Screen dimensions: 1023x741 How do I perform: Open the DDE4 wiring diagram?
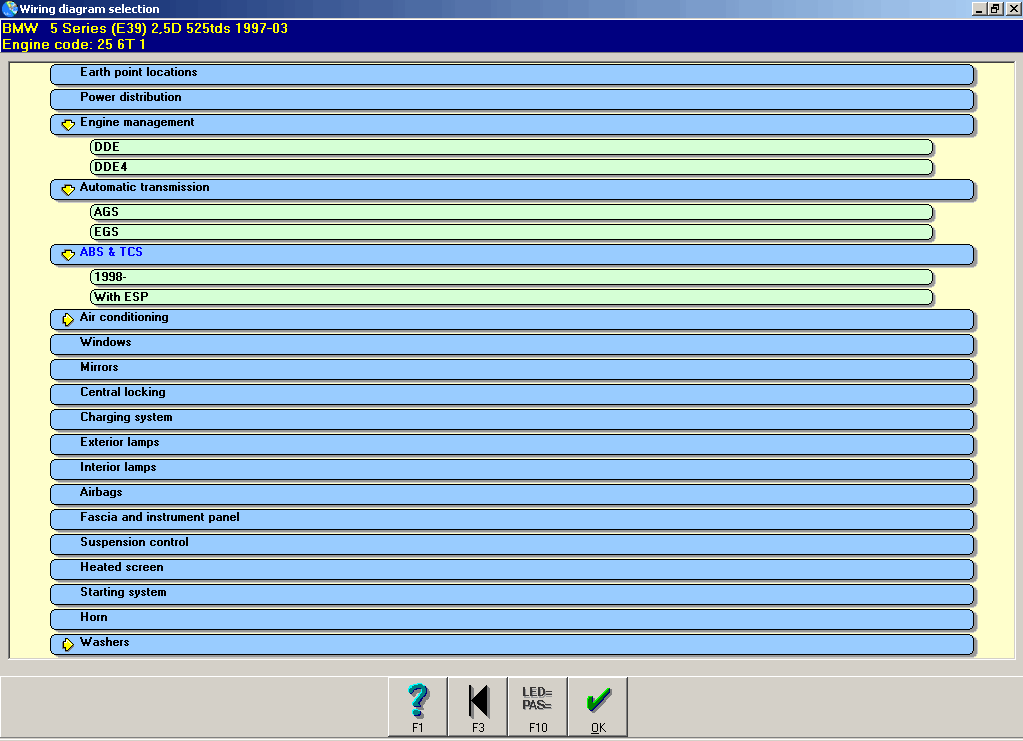pyautogui.click(x=512, y=167)
